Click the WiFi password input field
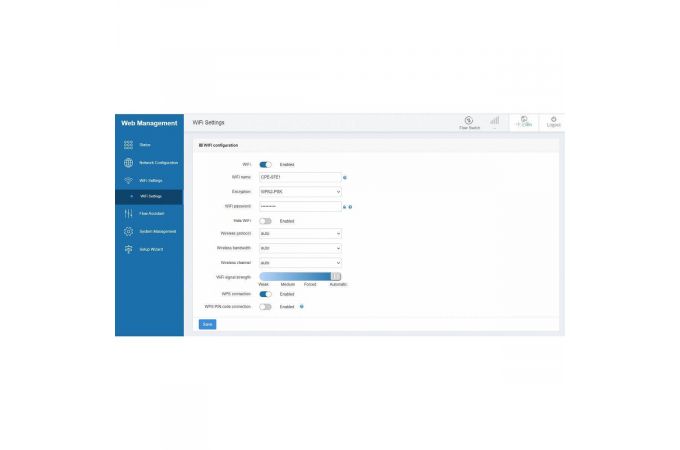Viewport: 680px width, 450px height. coord(299,206)
